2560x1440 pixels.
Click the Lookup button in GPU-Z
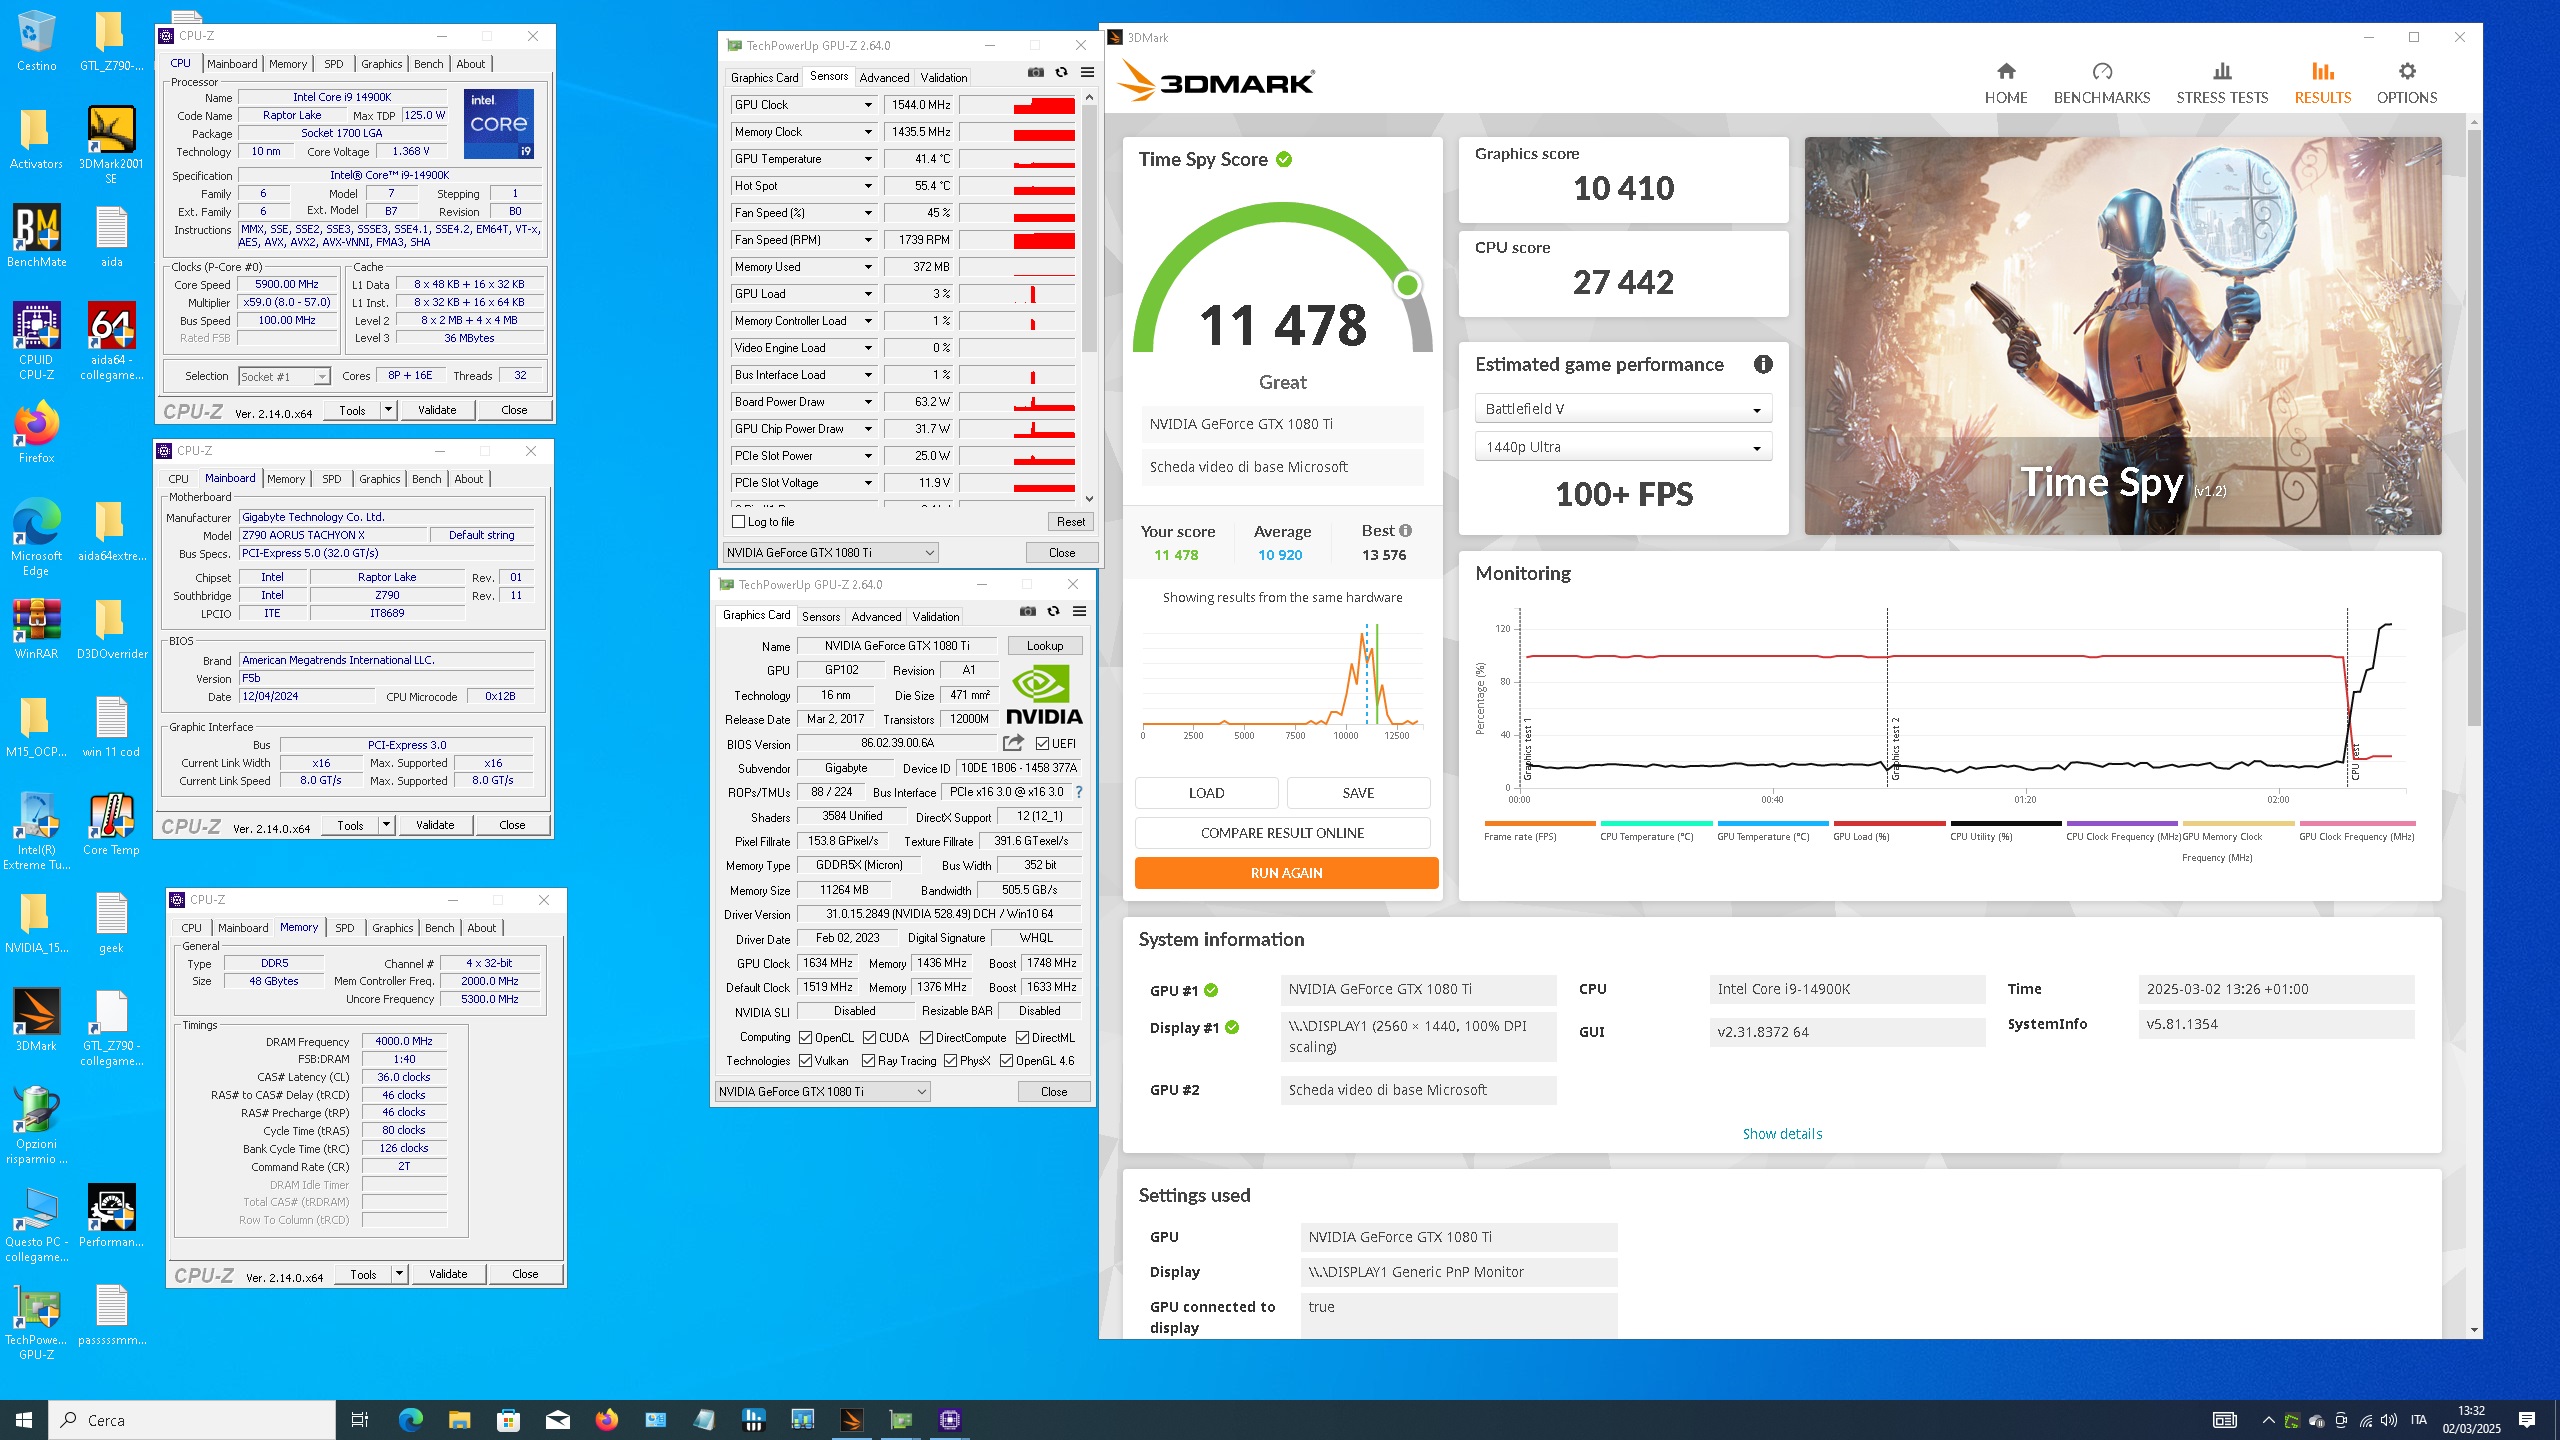[1044, 646]
